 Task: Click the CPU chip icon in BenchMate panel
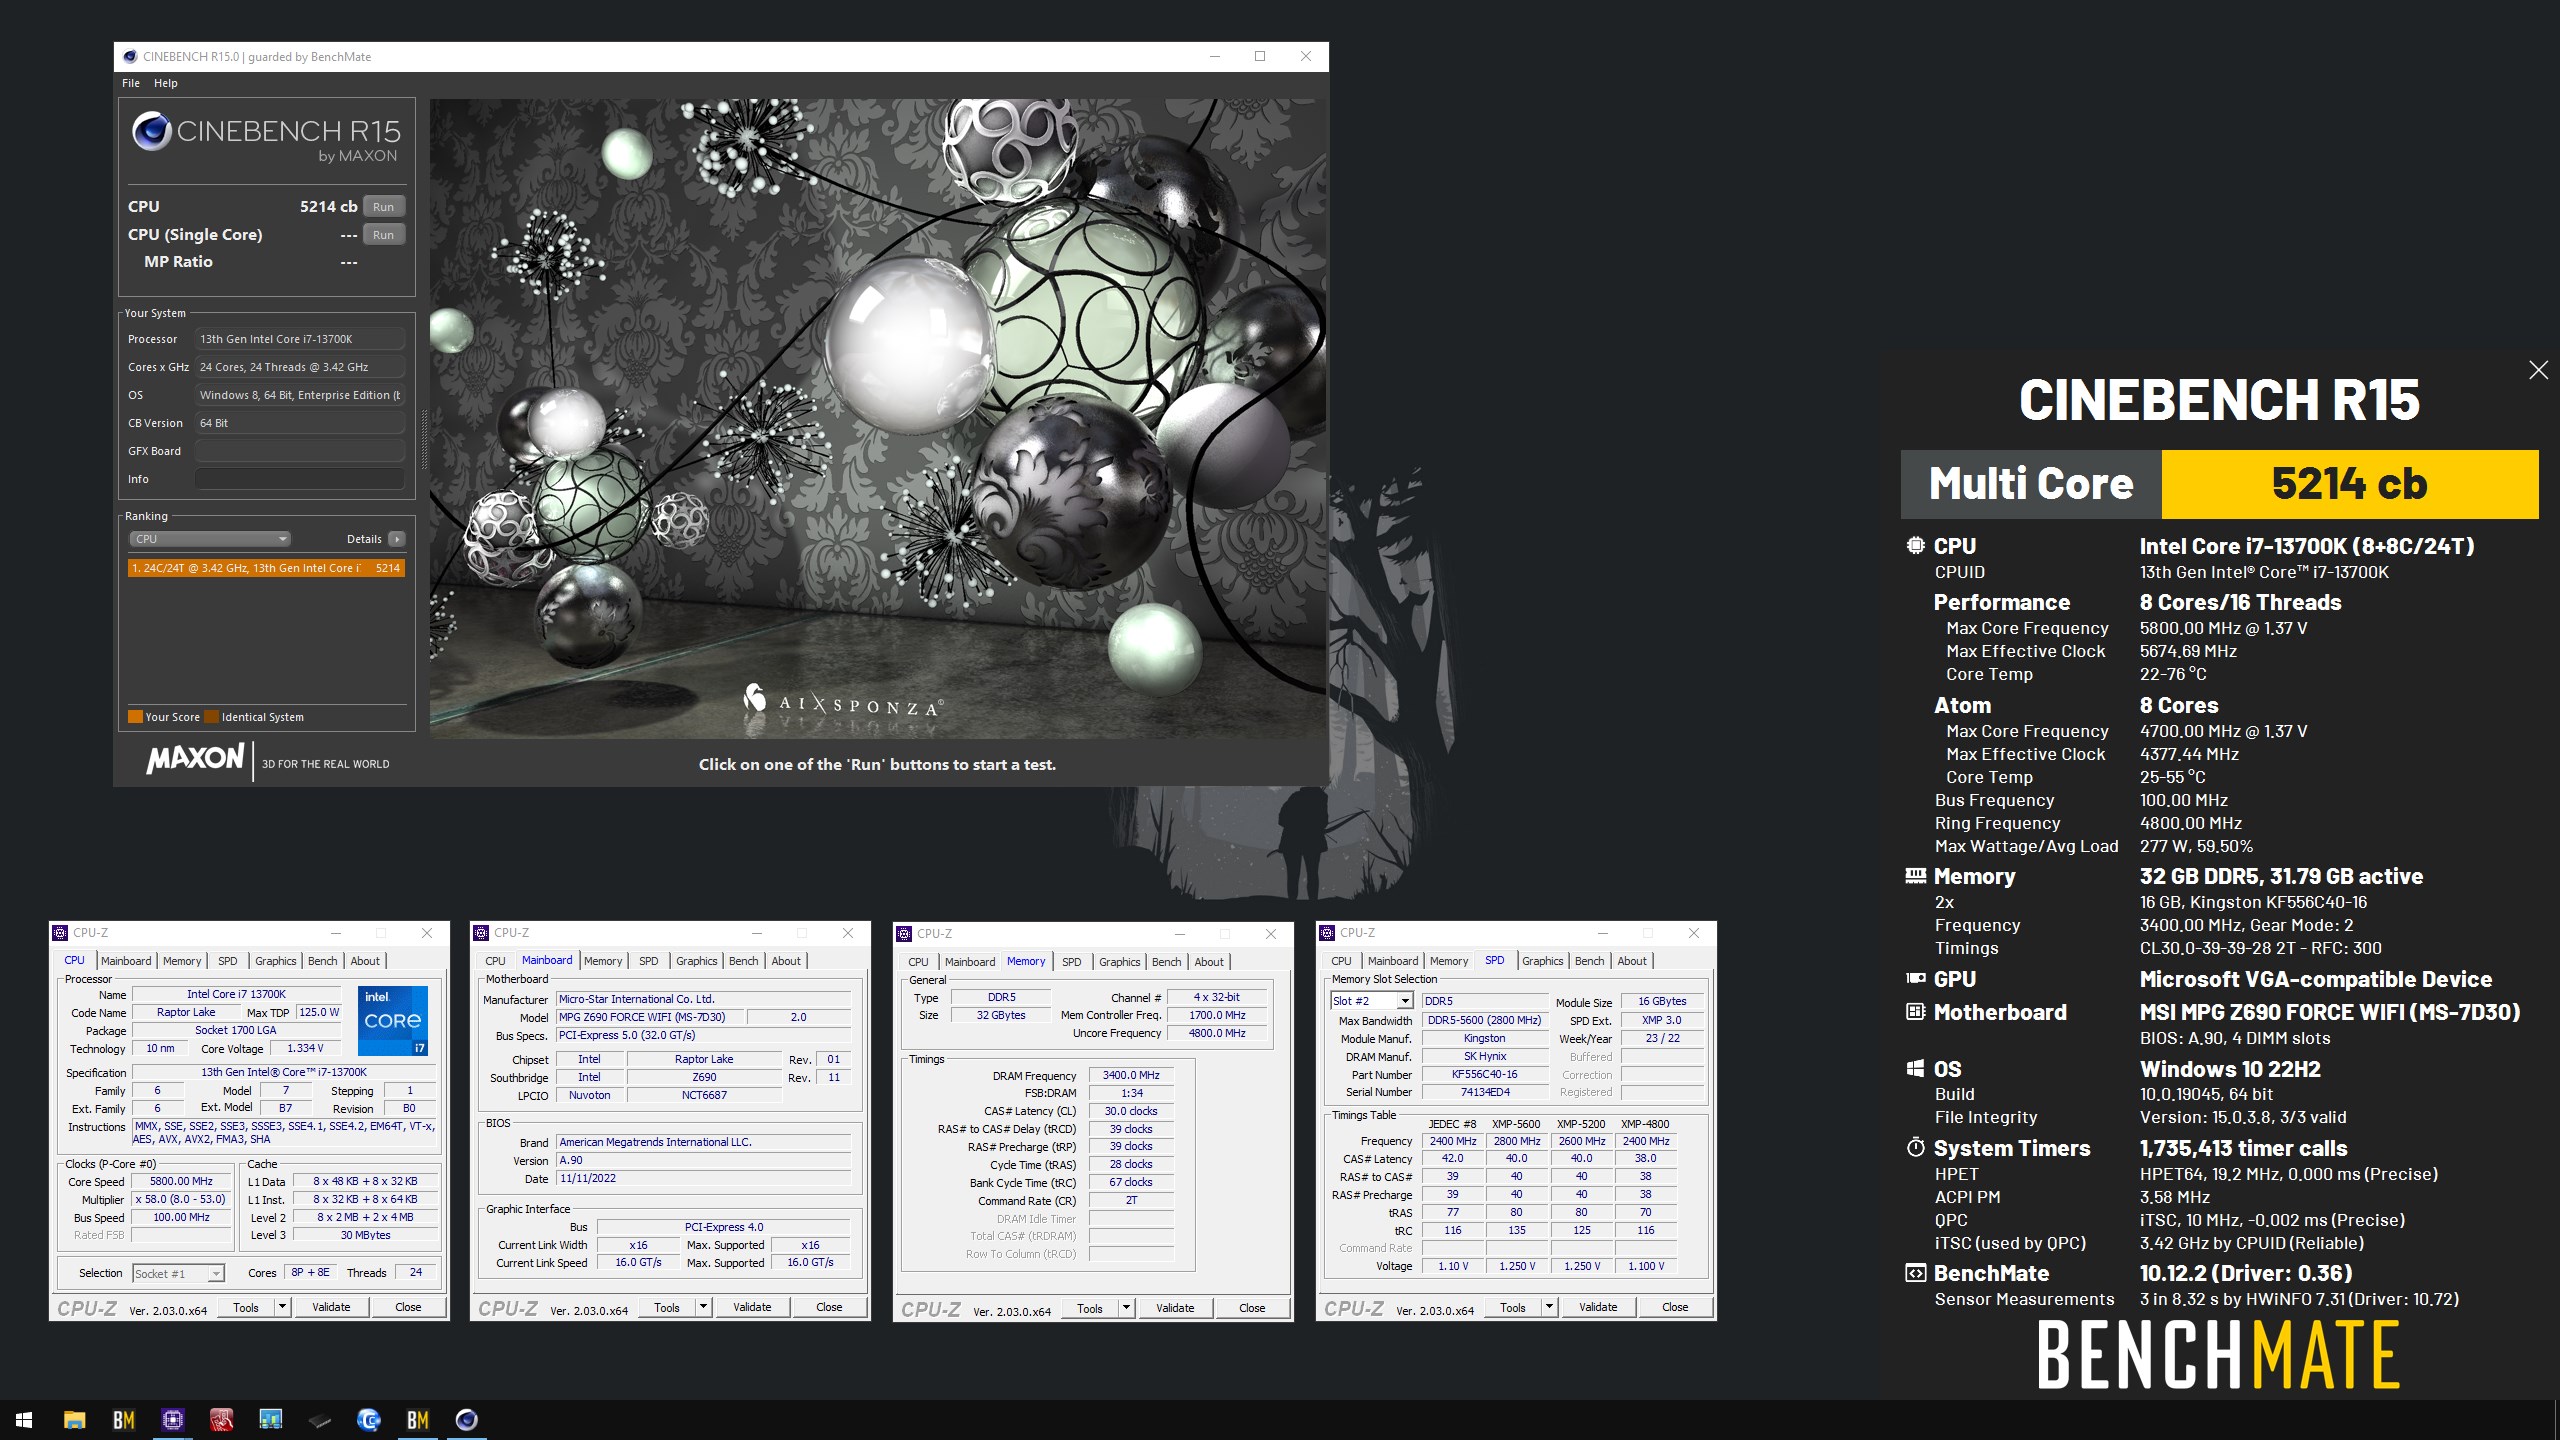[1915, 546]
